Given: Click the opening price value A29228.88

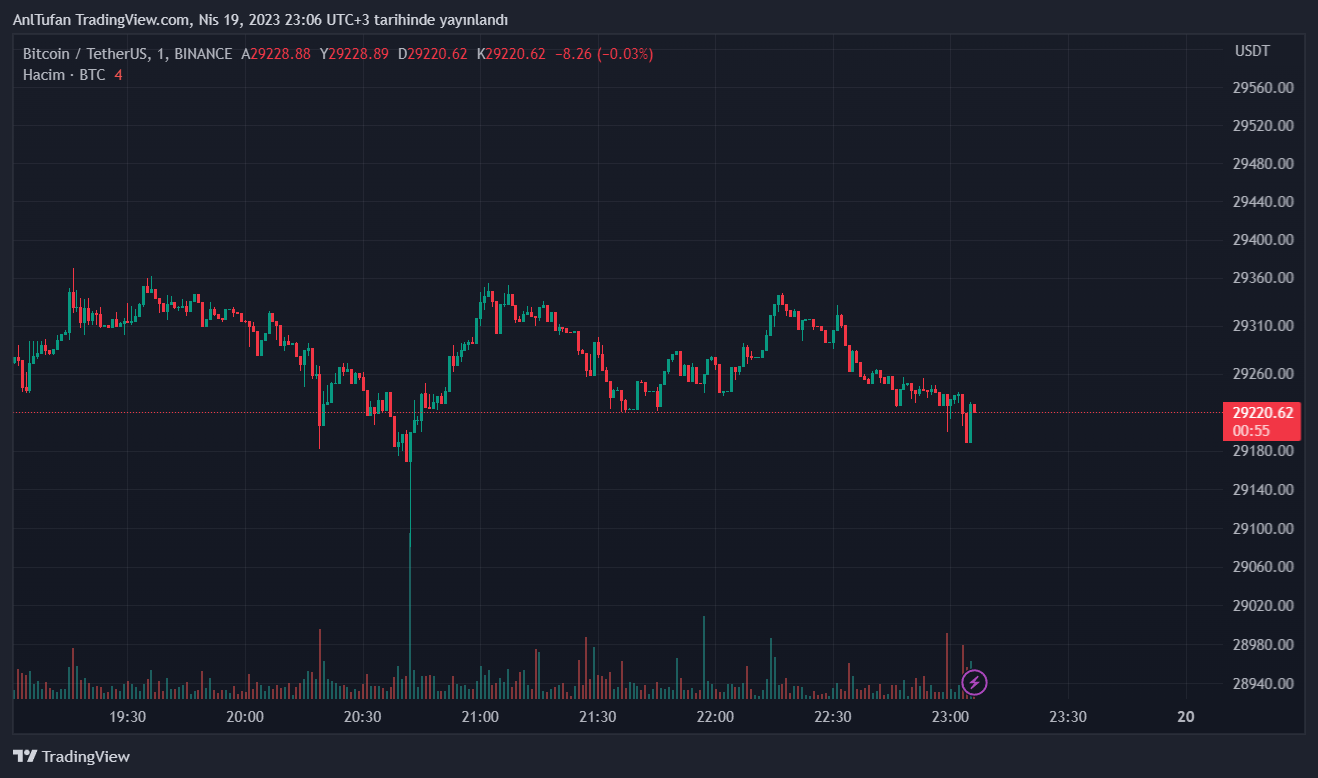Looking at the screenshot, I should click(x=276, y=54).
